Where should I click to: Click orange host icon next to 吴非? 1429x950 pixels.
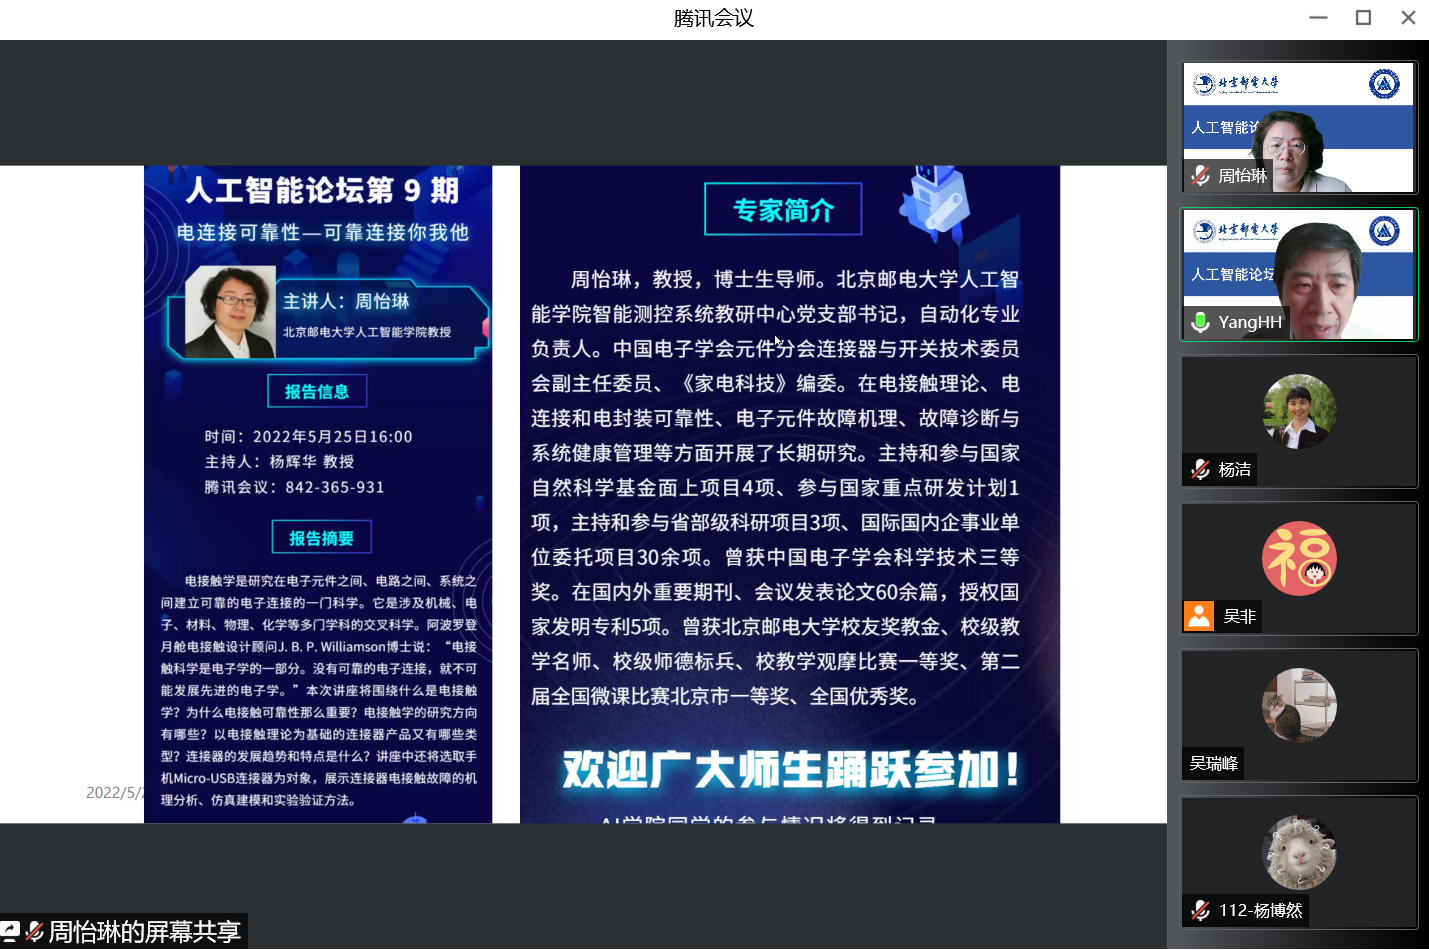point(1199,616)
